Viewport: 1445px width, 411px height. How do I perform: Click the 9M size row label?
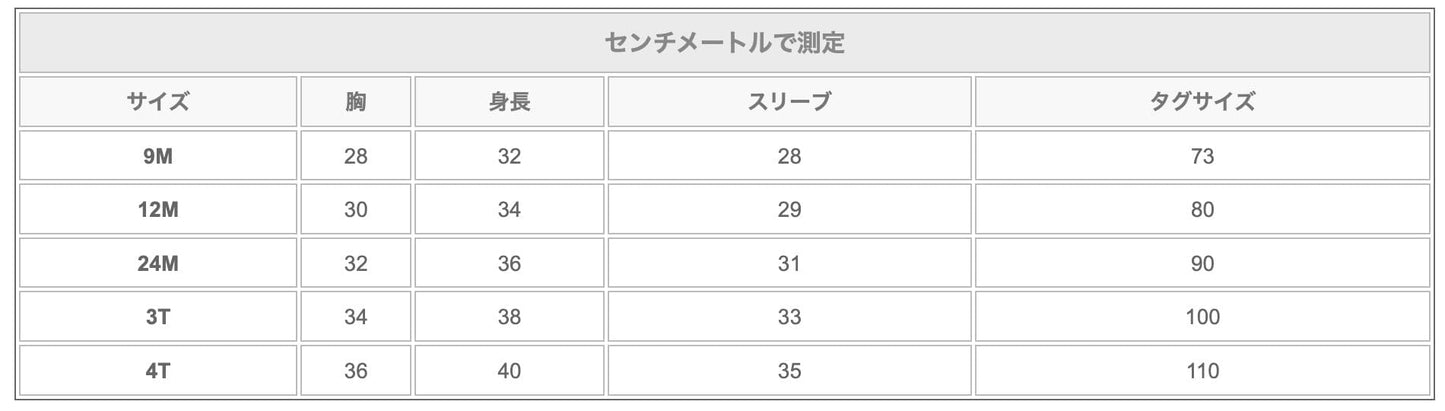pyautogui.click(x=158, y=156)
